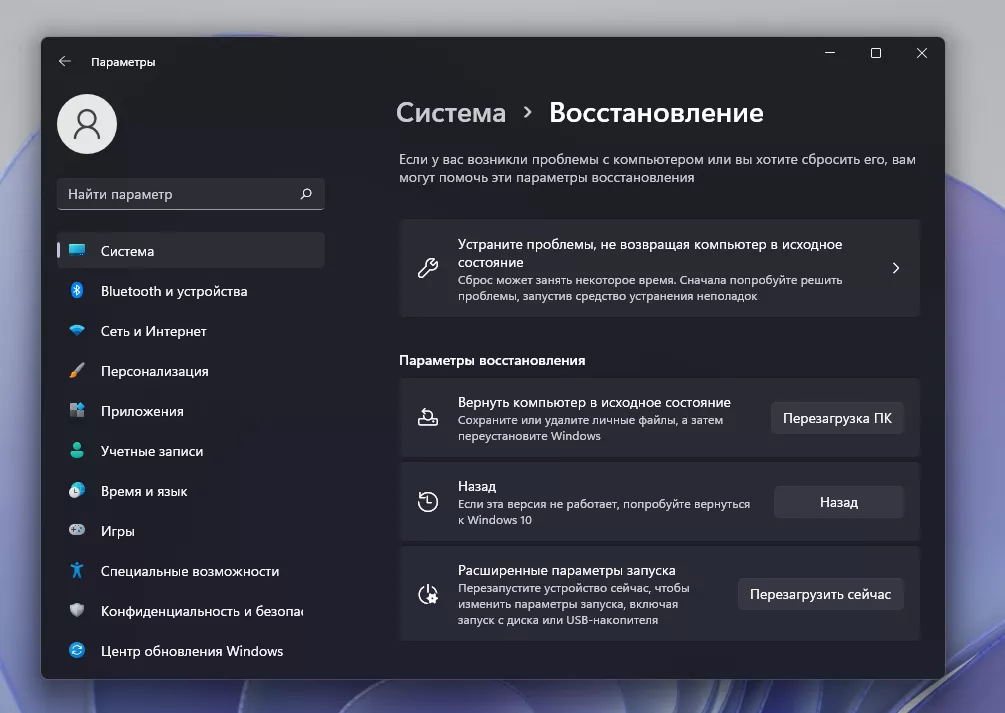This screenshot has height=713, width=1005.
Task: Click the Перезагрузка ПК button
Action: [x=837, y=418]
